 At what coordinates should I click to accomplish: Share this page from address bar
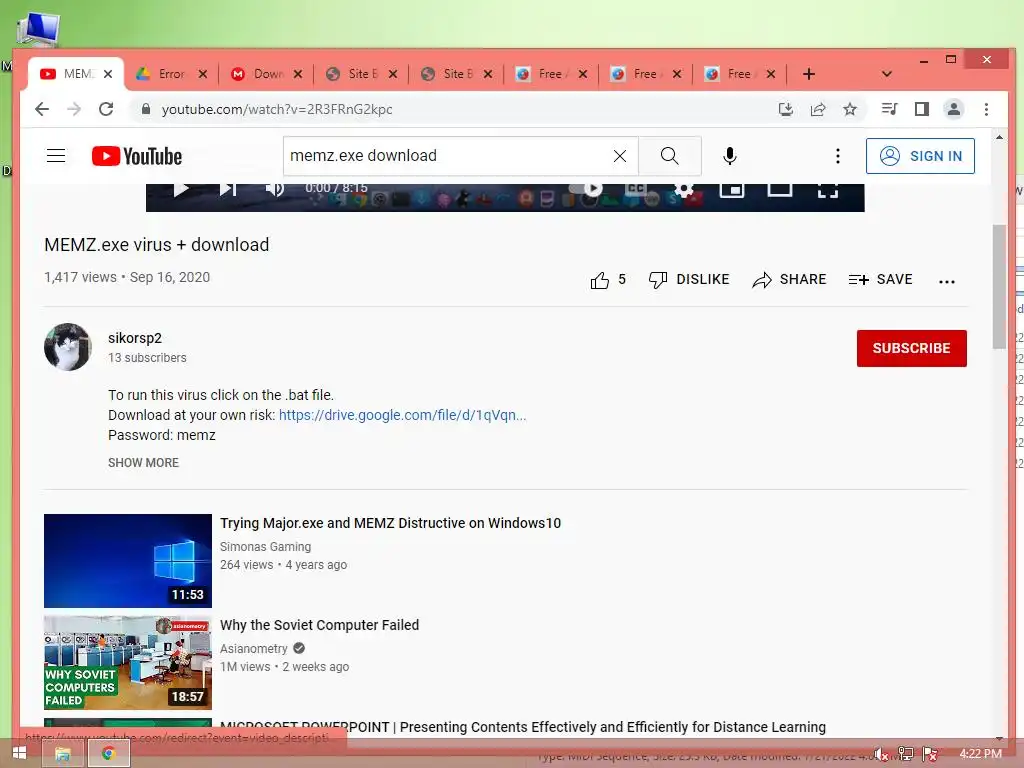click(818, 109)
